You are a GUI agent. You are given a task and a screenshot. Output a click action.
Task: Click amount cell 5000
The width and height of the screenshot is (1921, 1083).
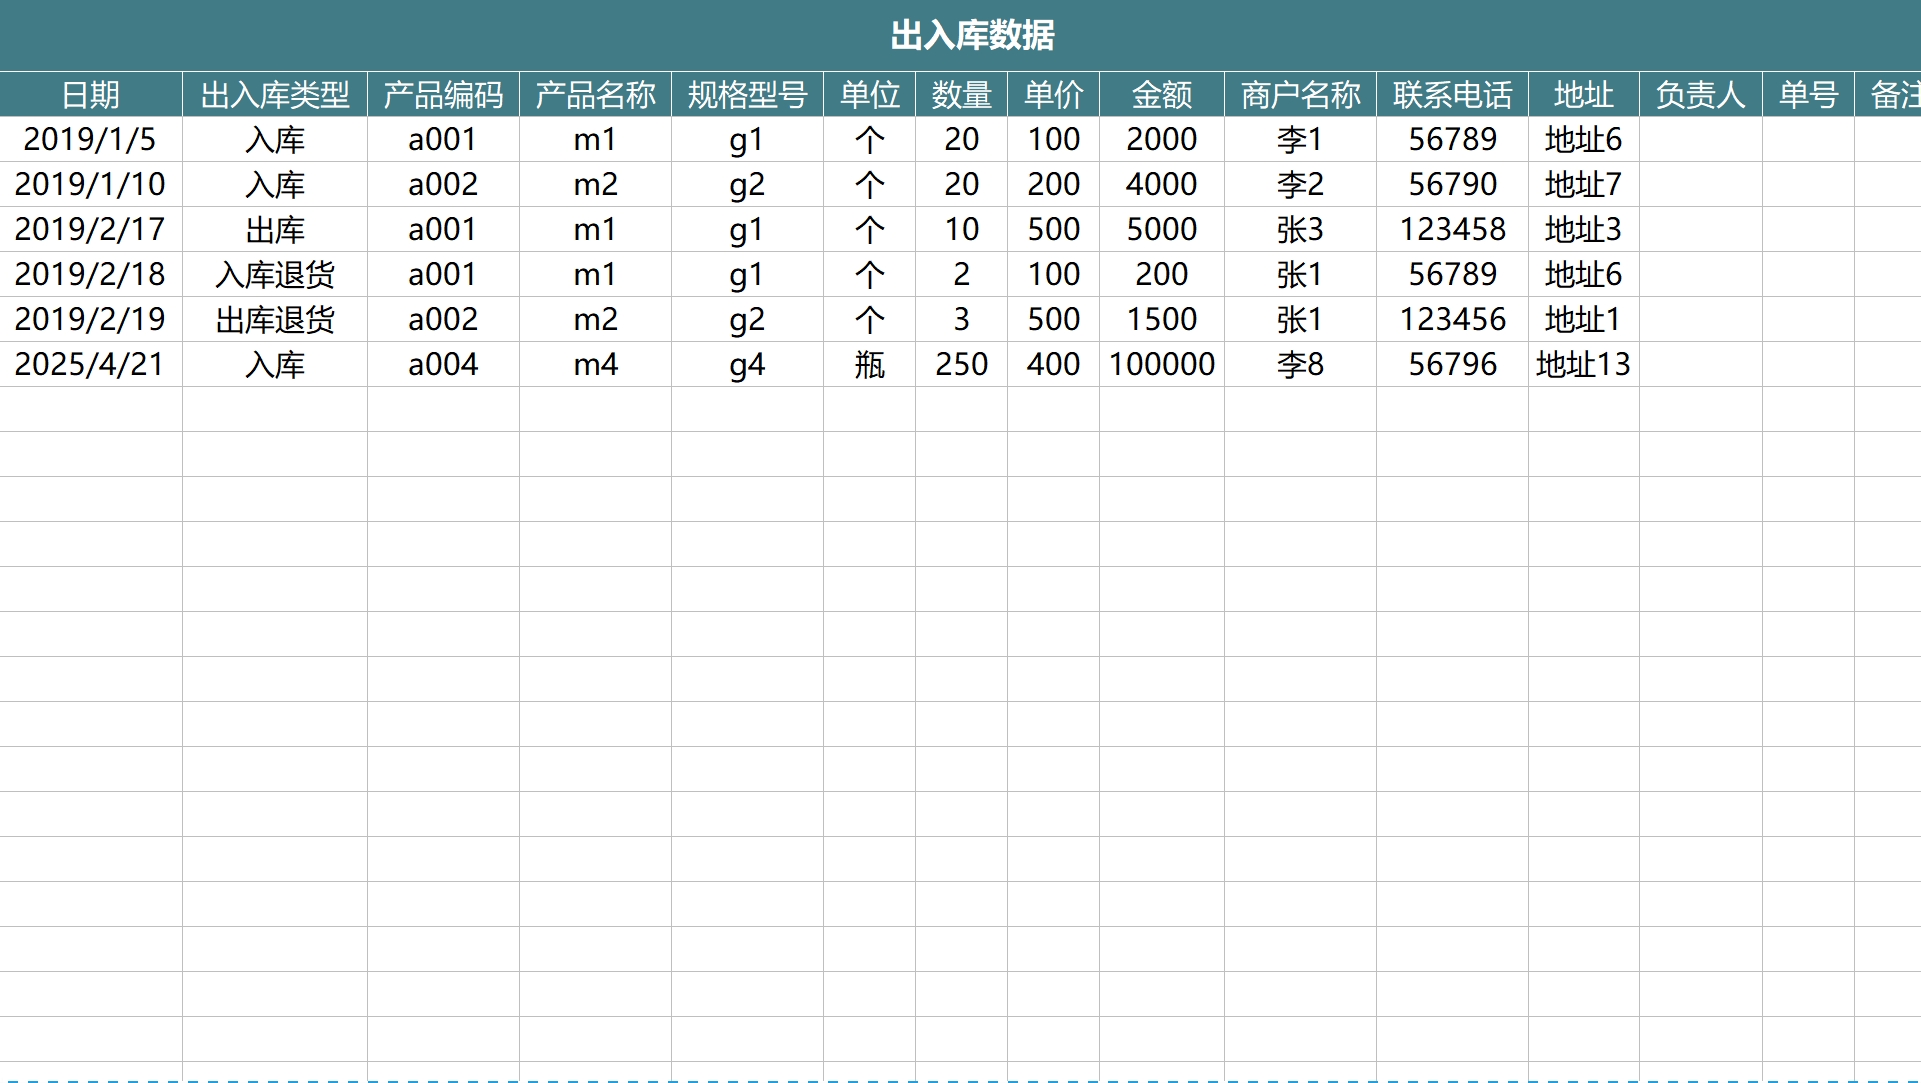1161,229
